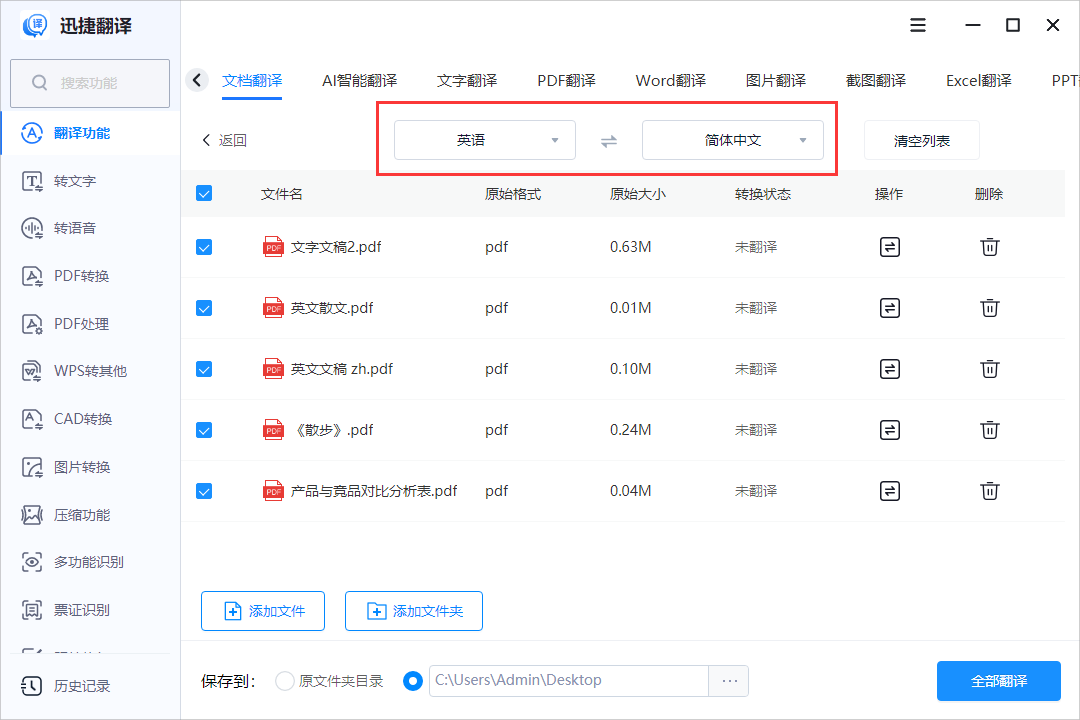Click the 清空列表 button
Image resolution: width=1080 pixels, height=720 pixels.
(922, 141)
